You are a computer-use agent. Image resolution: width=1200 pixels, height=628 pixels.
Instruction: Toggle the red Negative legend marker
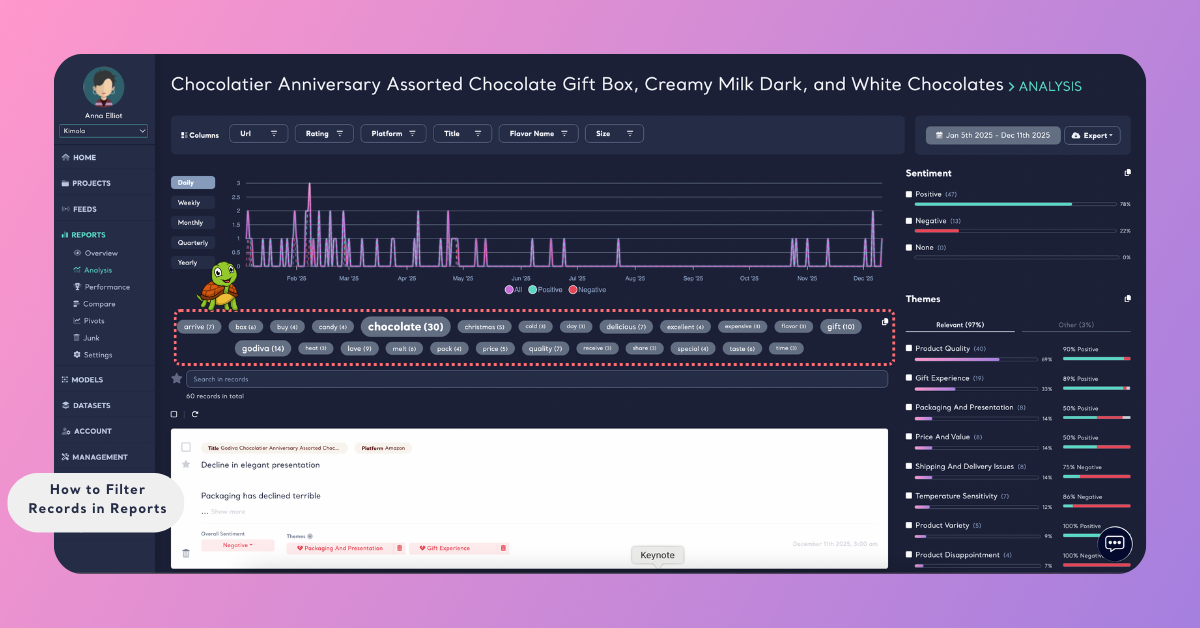tap(573, 290)
